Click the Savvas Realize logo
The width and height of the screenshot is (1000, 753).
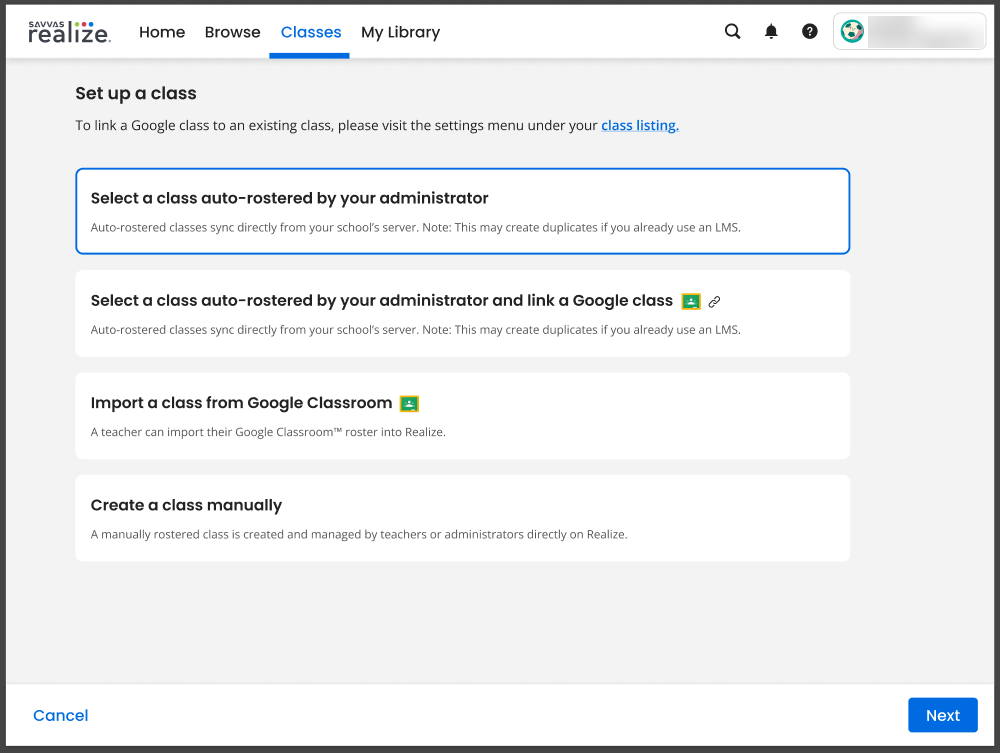click(70, 32)
